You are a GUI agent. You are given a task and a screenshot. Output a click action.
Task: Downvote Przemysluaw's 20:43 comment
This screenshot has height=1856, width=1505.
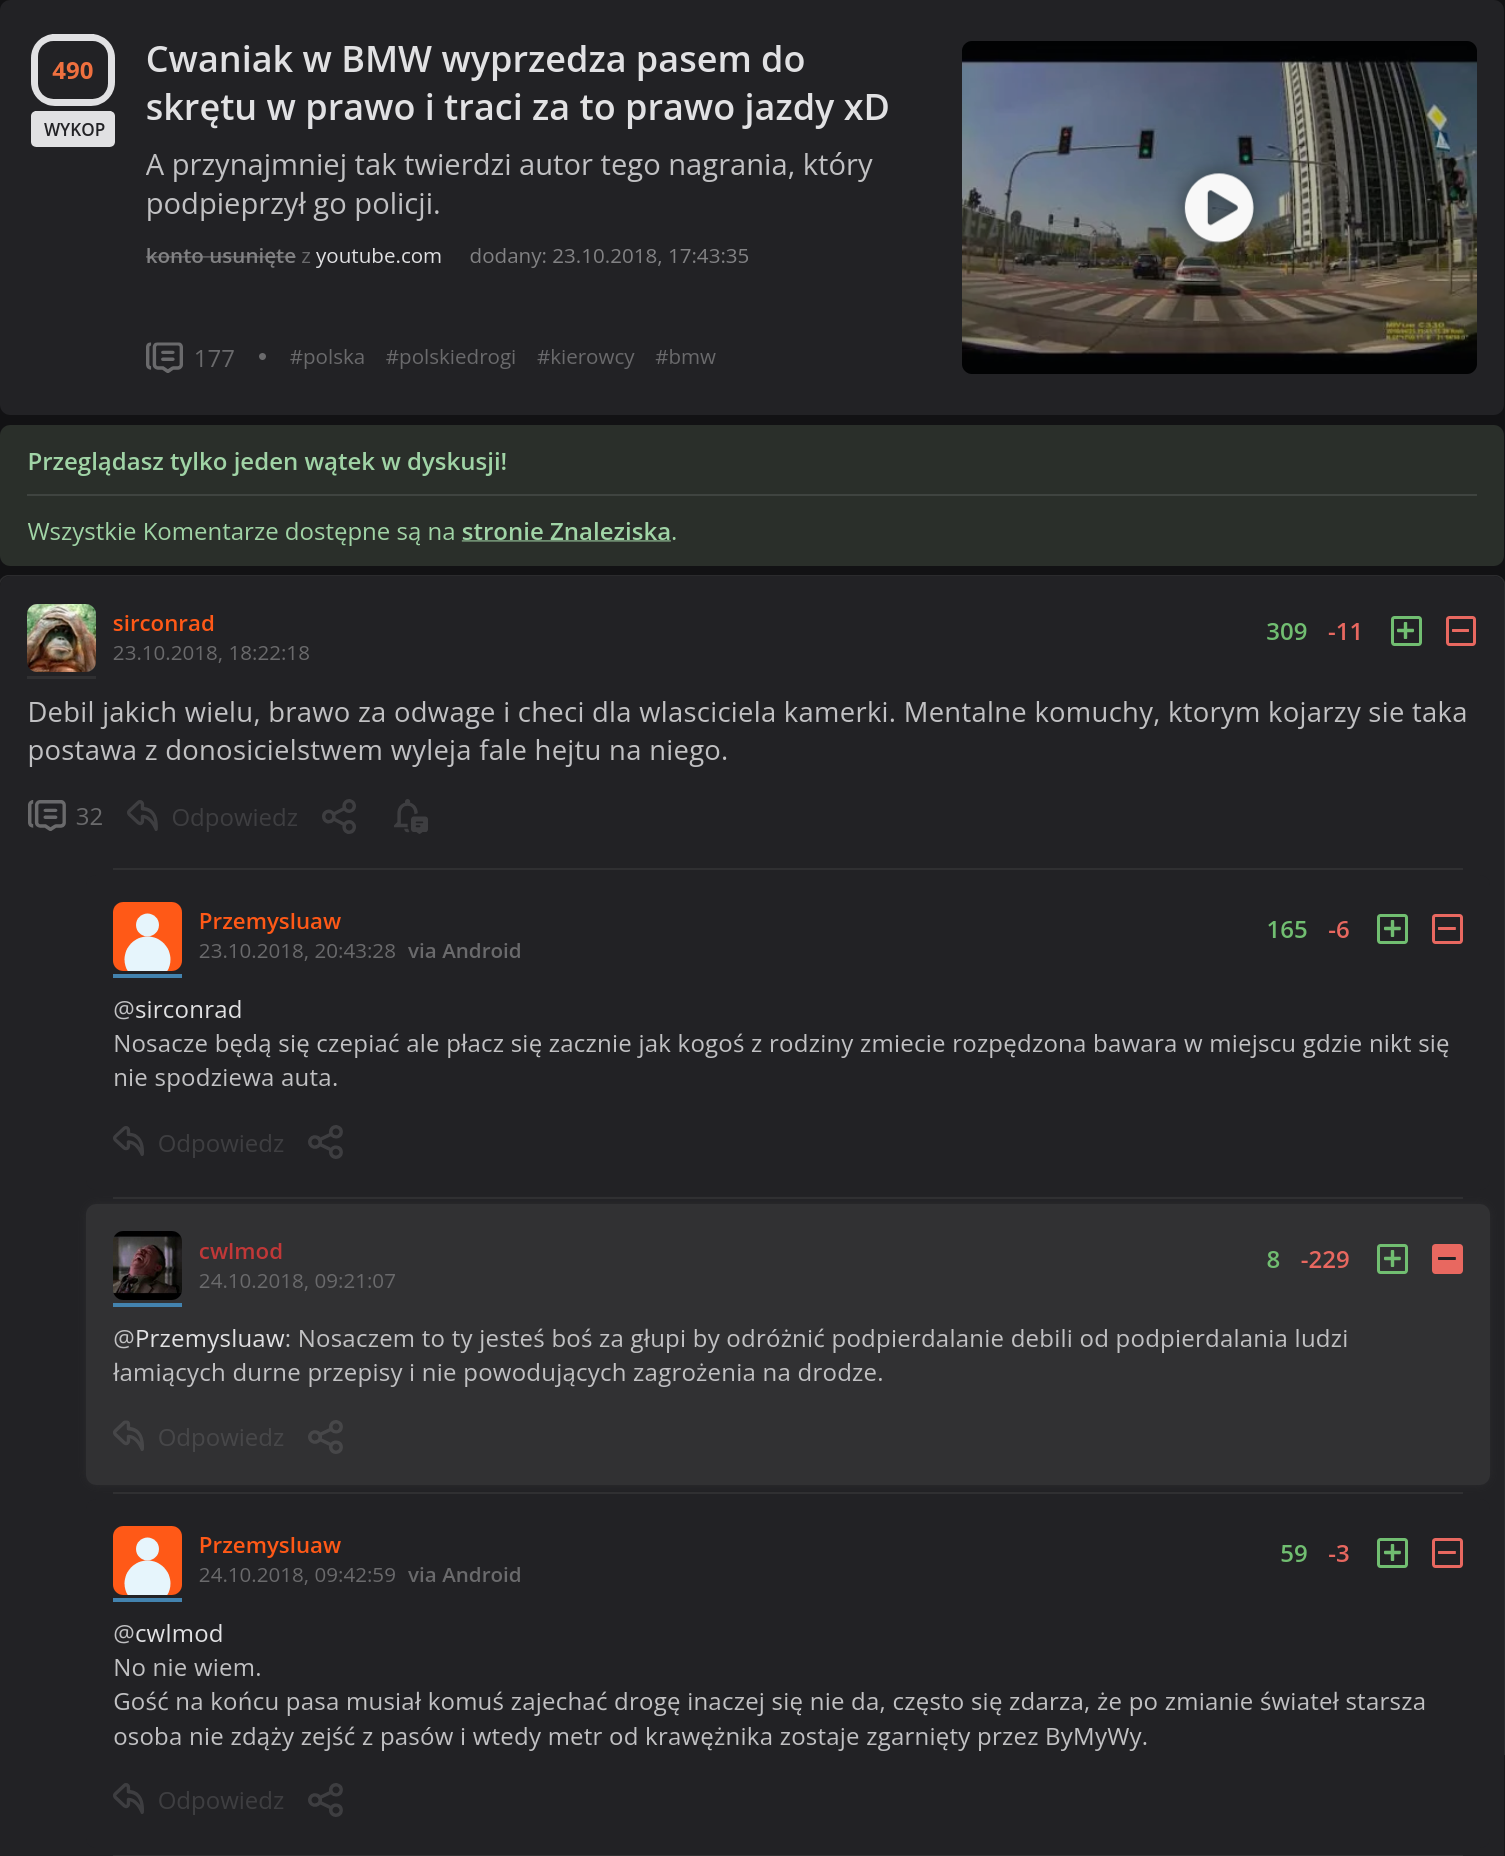point(1447,929)
